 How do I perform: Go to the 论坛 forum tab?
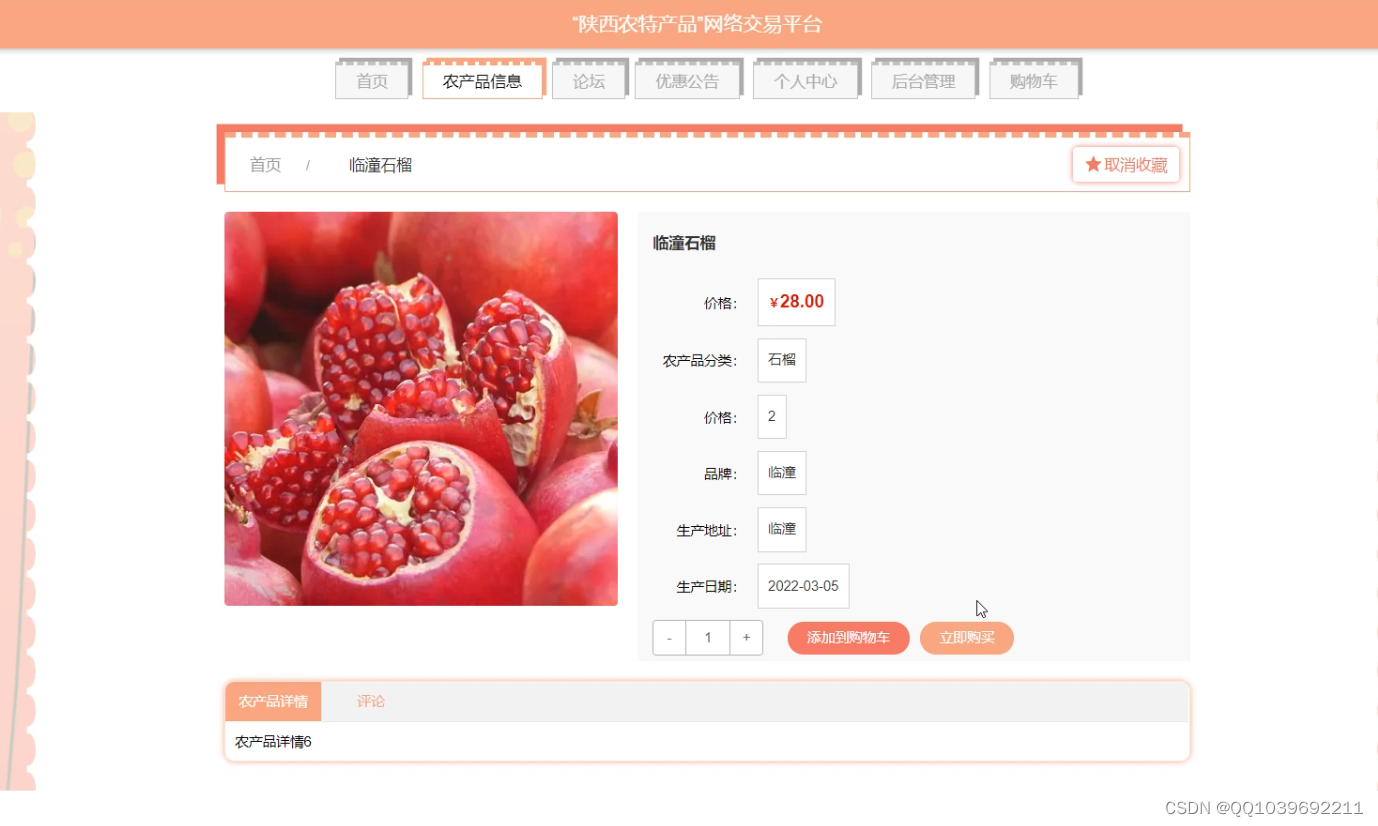[x=589, y=81]
